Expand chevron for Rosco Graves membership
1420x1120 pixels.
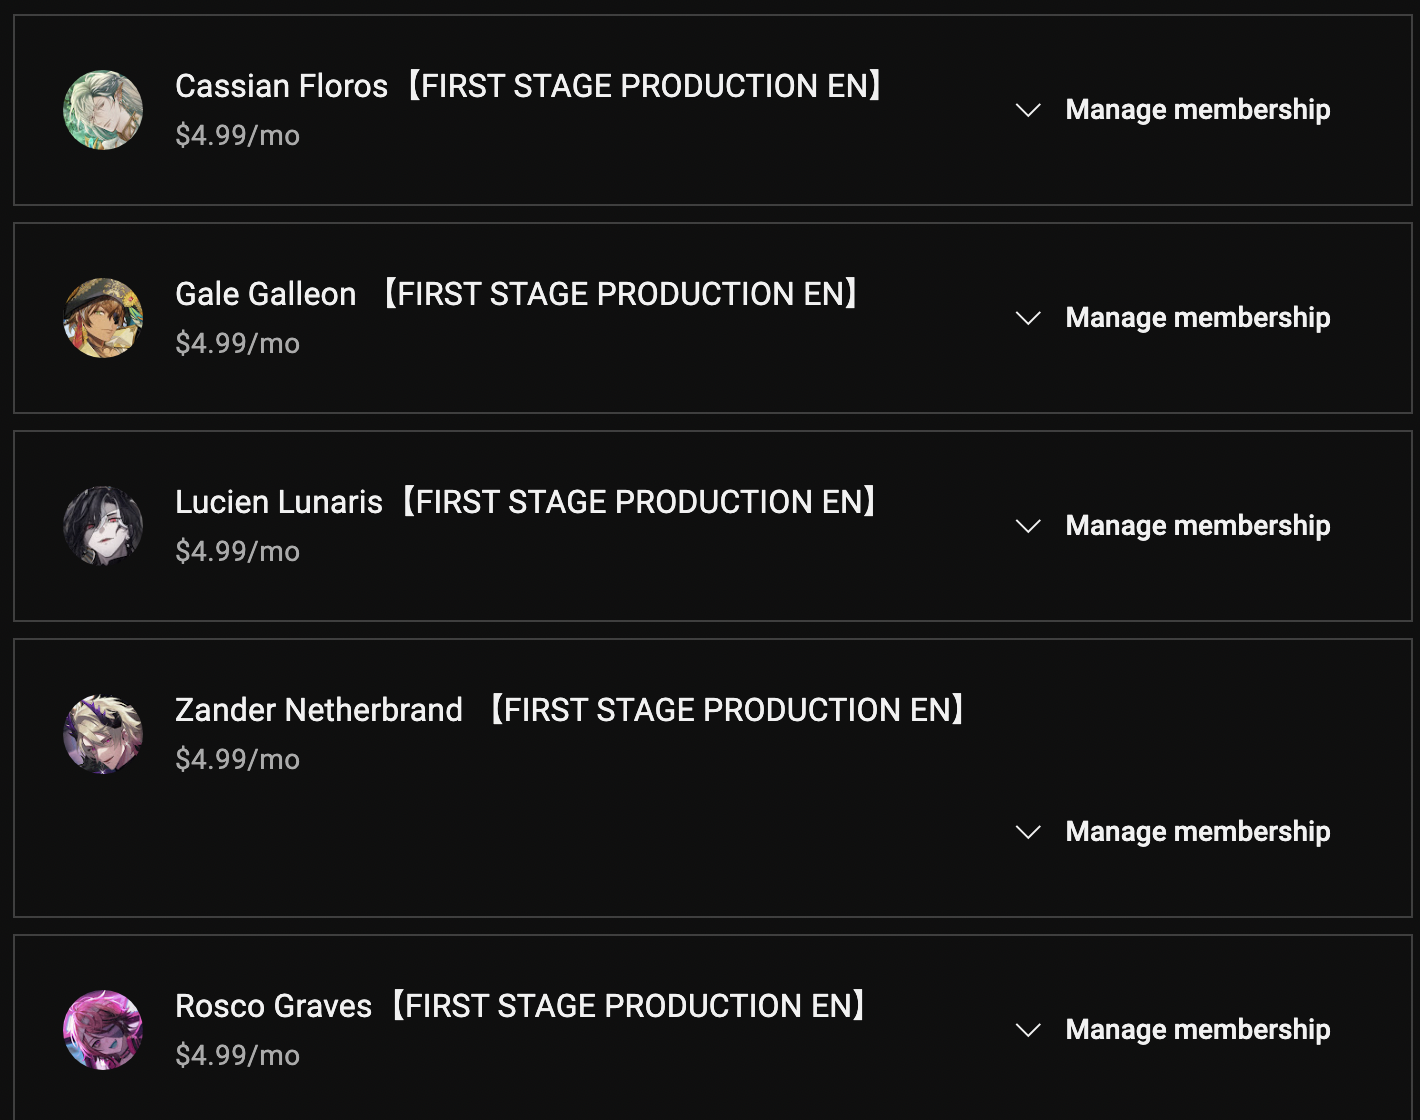tap(1028, 1030)
